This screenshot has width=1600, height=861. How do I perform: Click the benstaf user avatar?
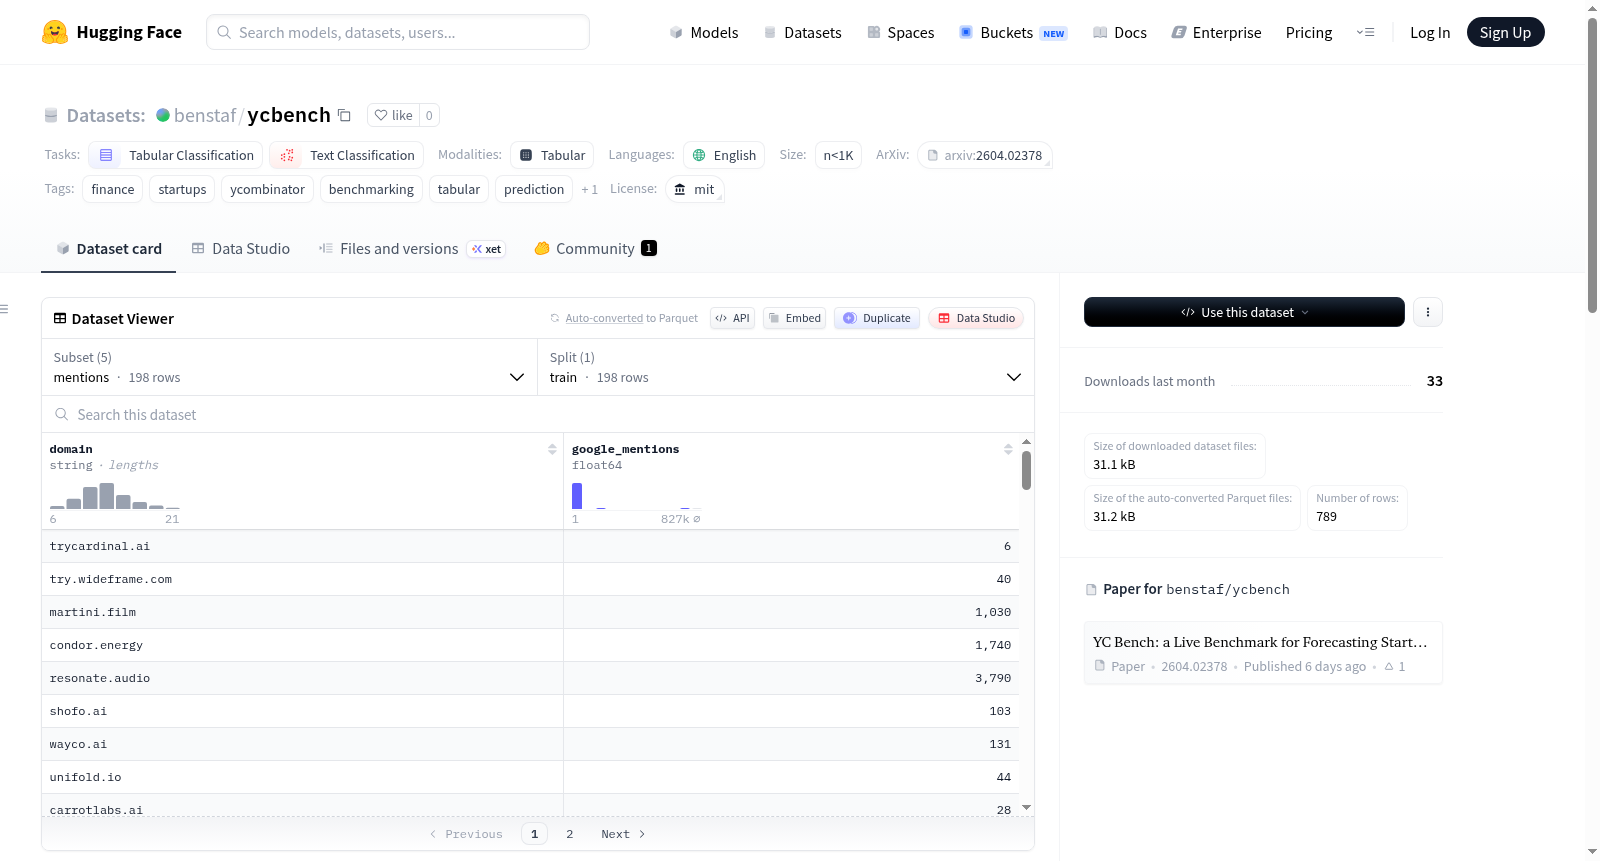click(163, 115)
